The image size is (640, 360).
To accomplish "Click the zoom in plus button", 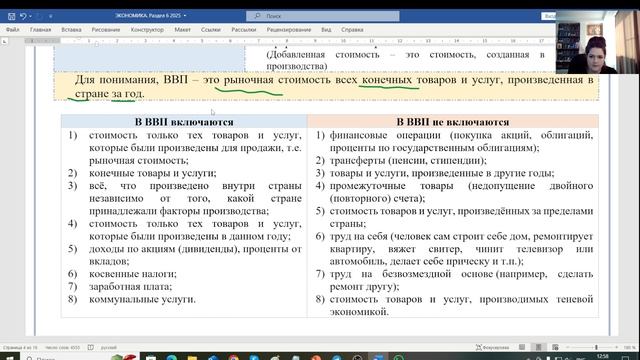I will (x=617, y=347).
